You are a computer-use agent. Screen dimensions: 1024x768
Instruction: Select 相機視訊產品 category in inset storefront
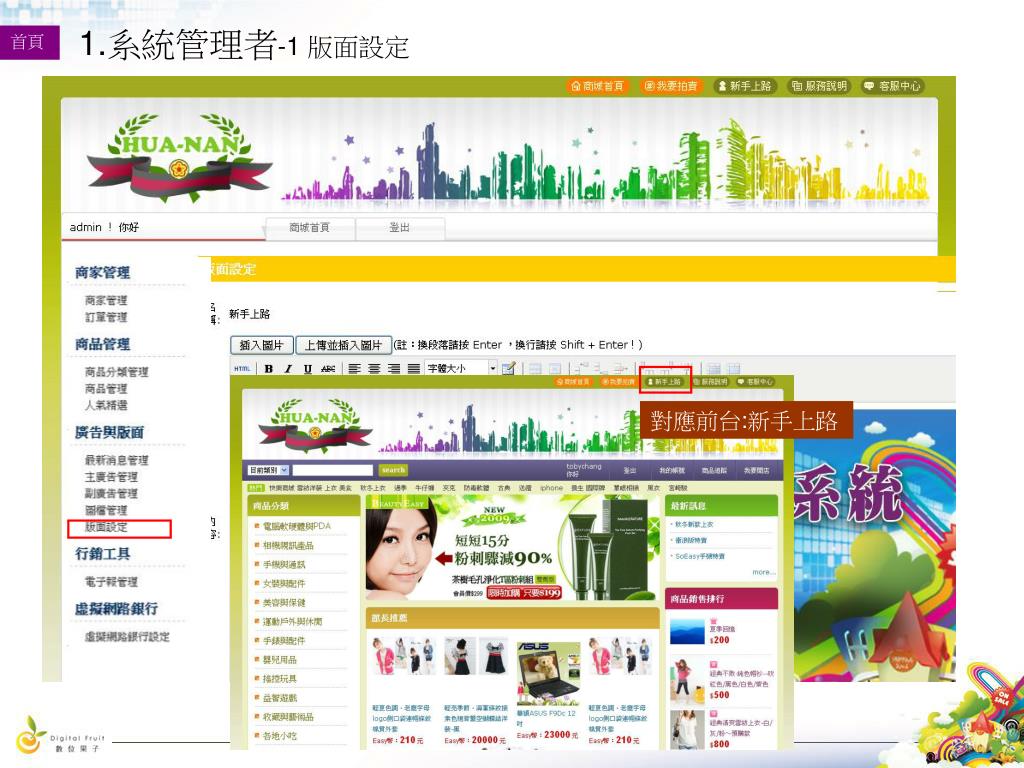(288, 545)
